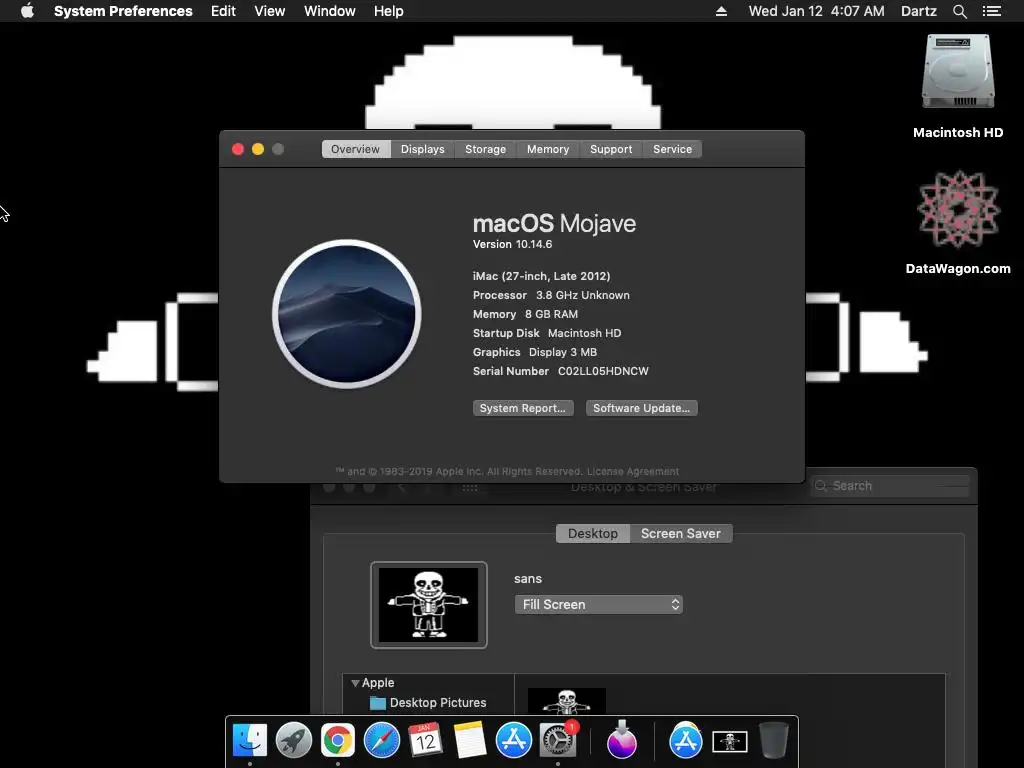Select the Desktop Pictures folder row

[x=428, y=703]
